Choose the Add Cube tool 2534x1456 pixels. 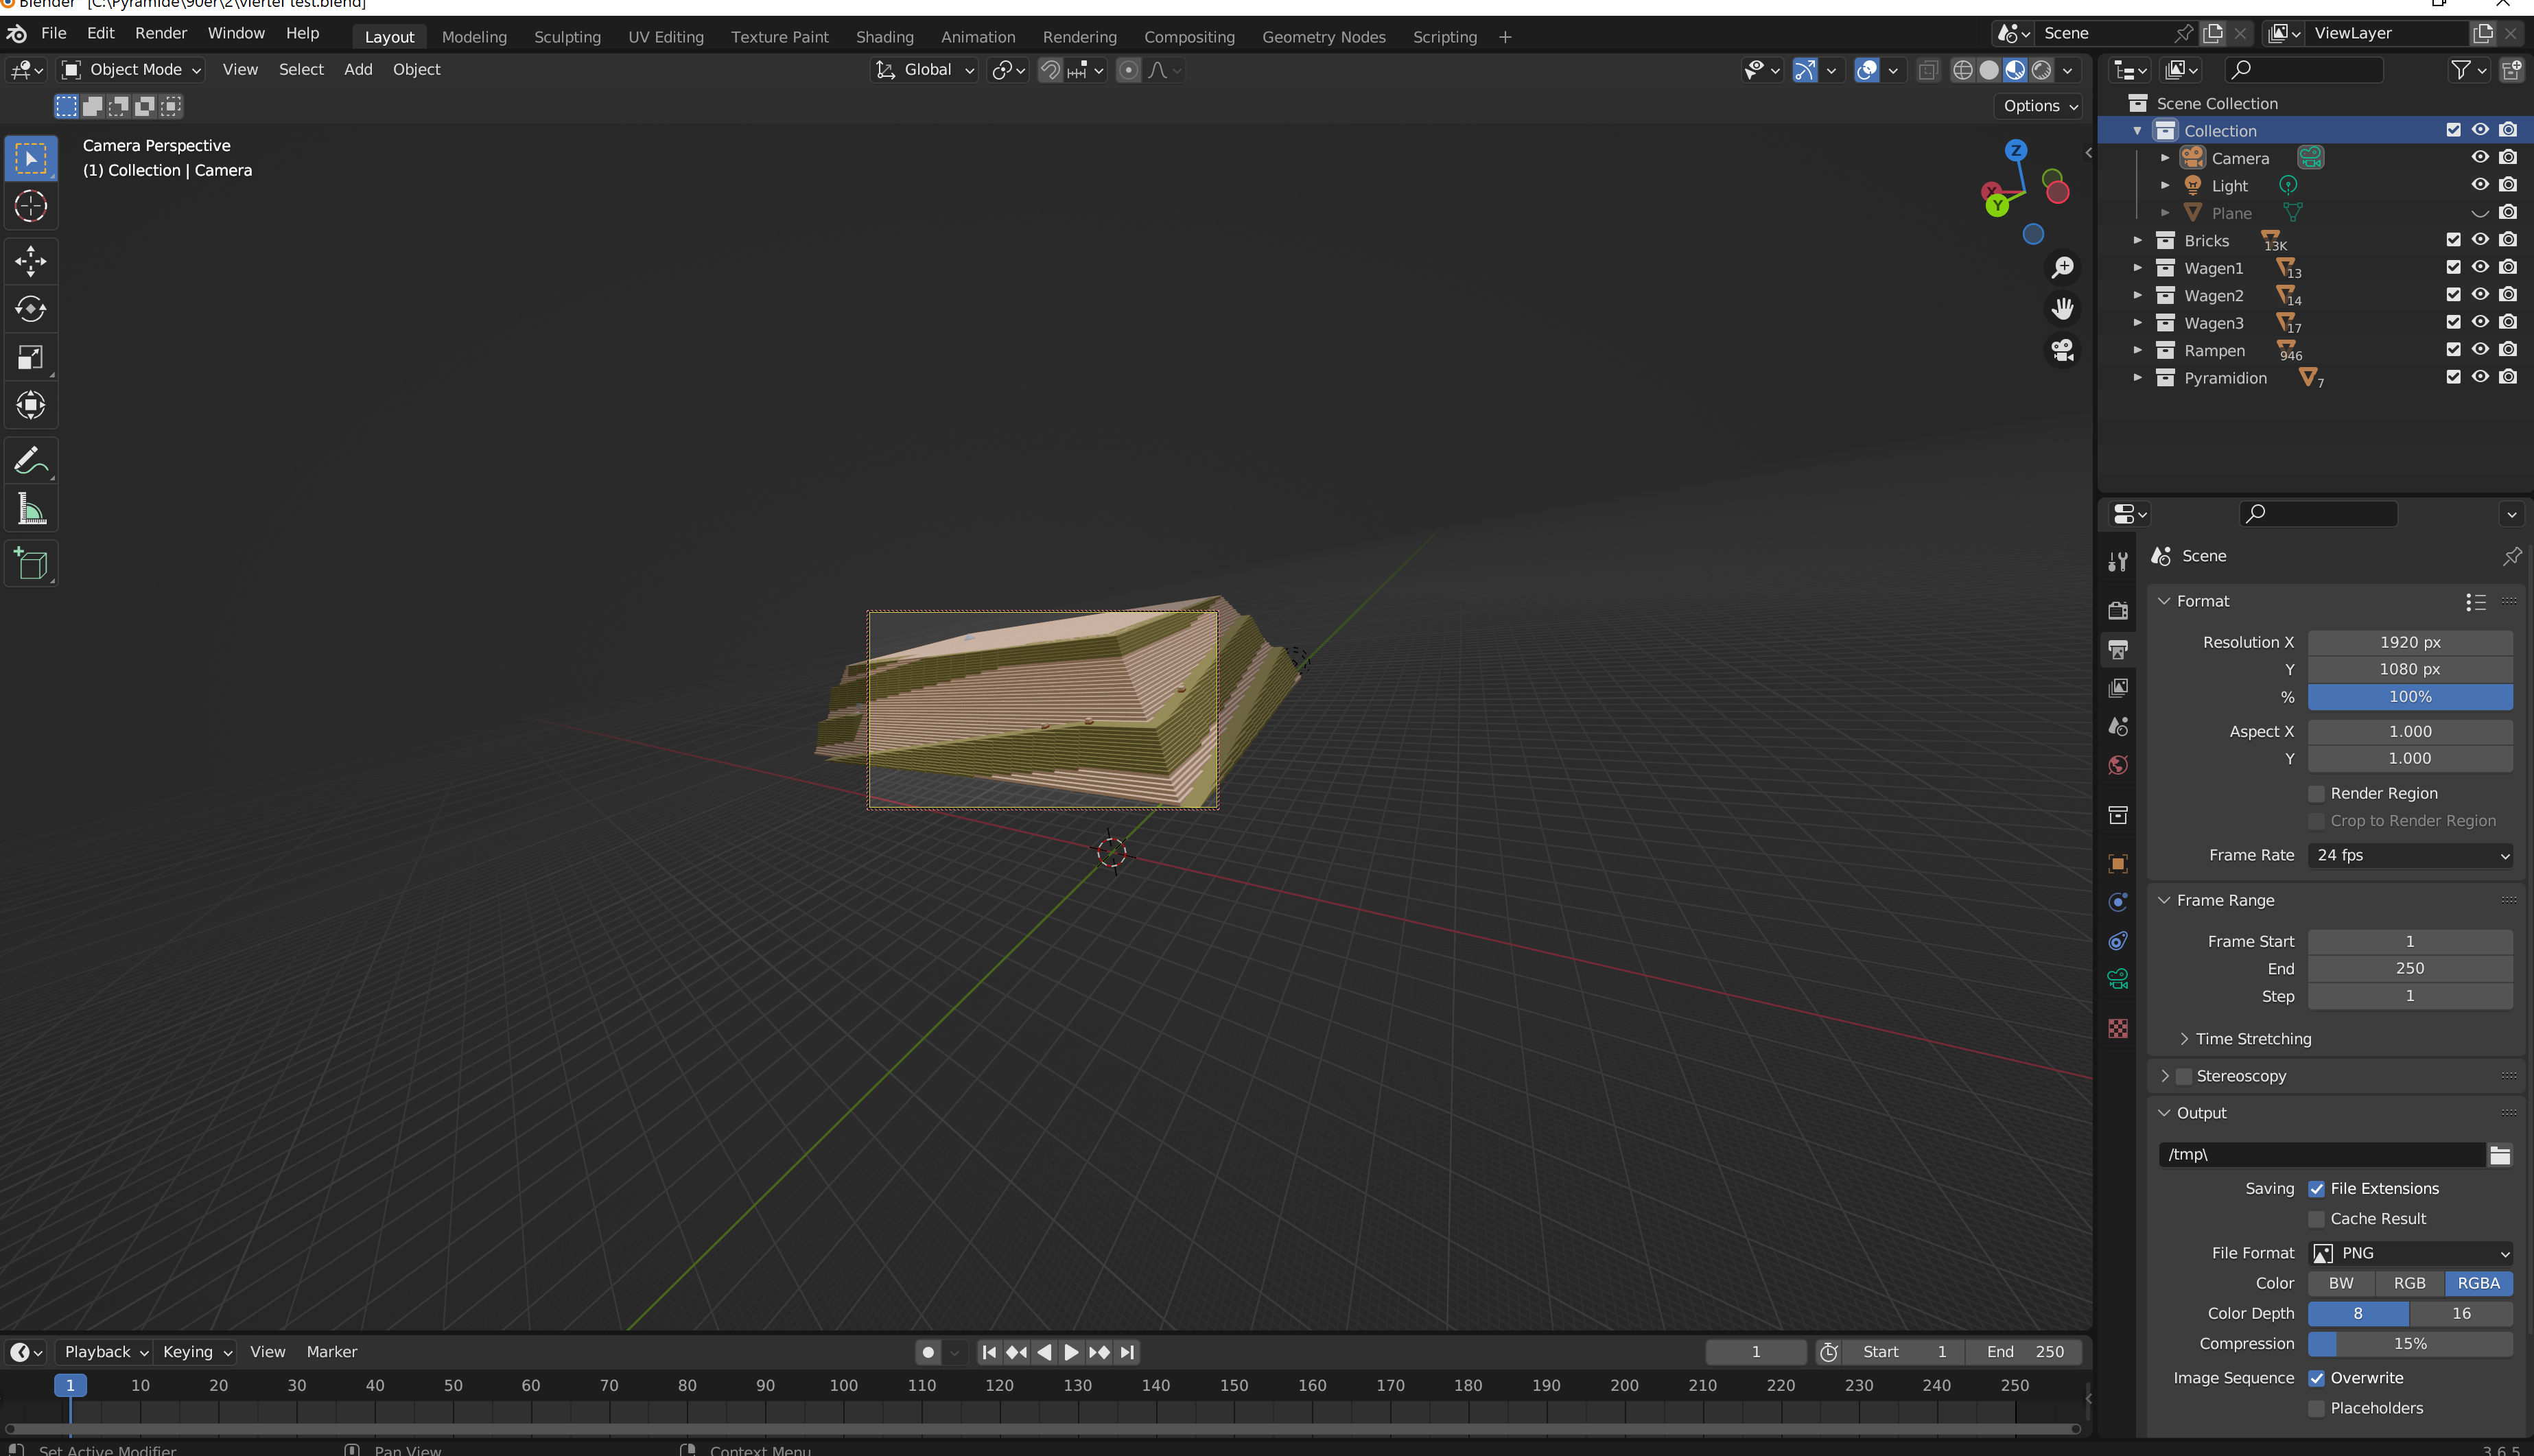click(x=31, y=564)
